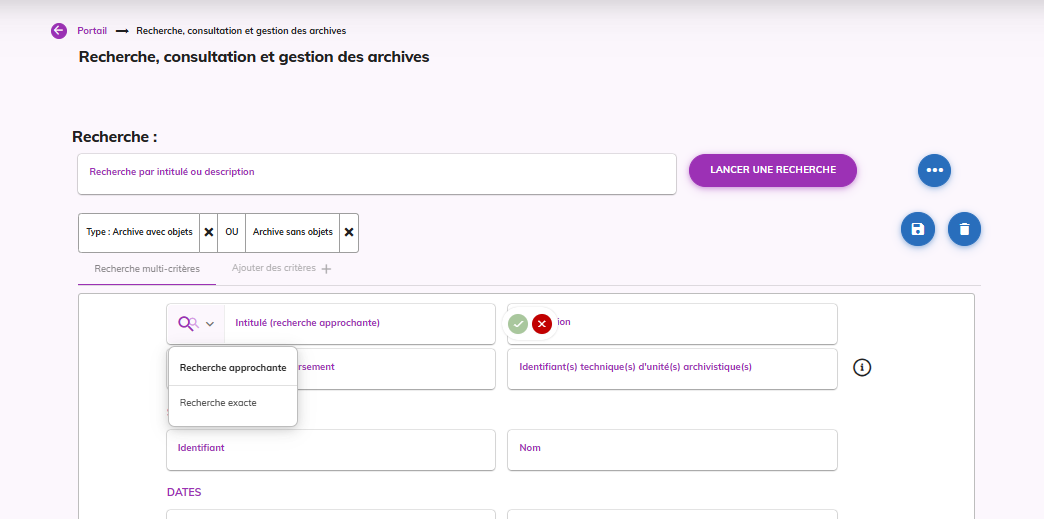Open the three-dots more options button

tap(934, 170)
